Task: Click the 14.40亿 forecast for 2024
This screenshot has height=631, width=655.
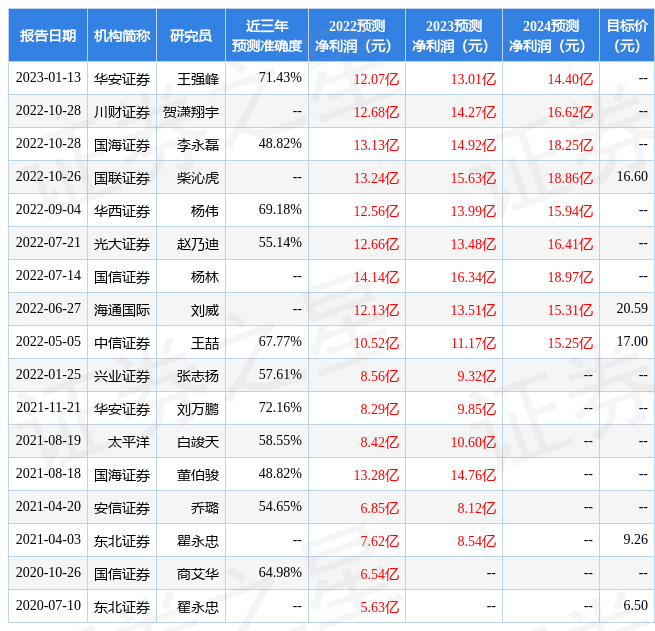Action: [x=570, y=79]
